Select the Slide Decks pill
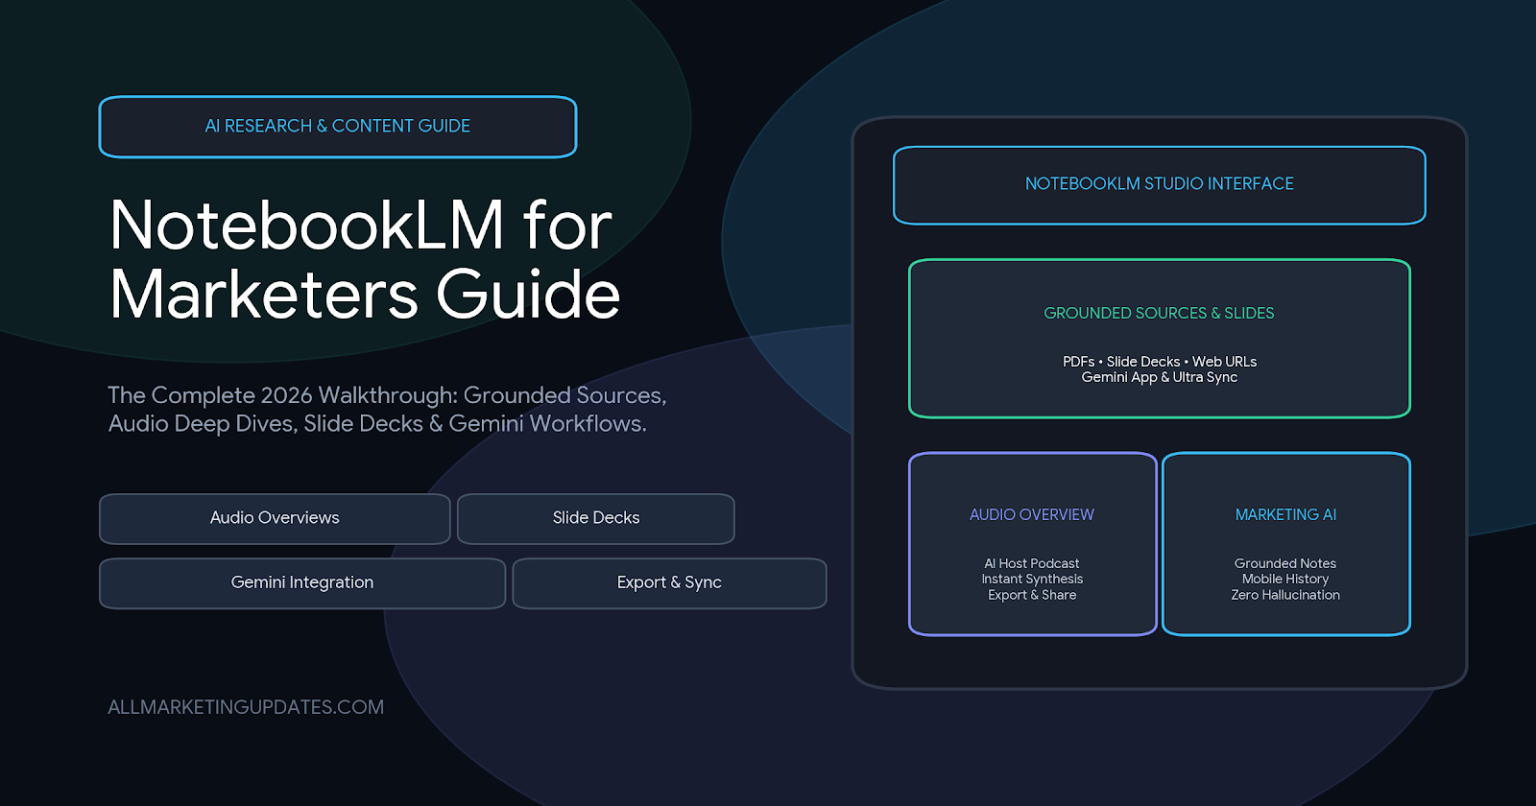 (596, 518)
